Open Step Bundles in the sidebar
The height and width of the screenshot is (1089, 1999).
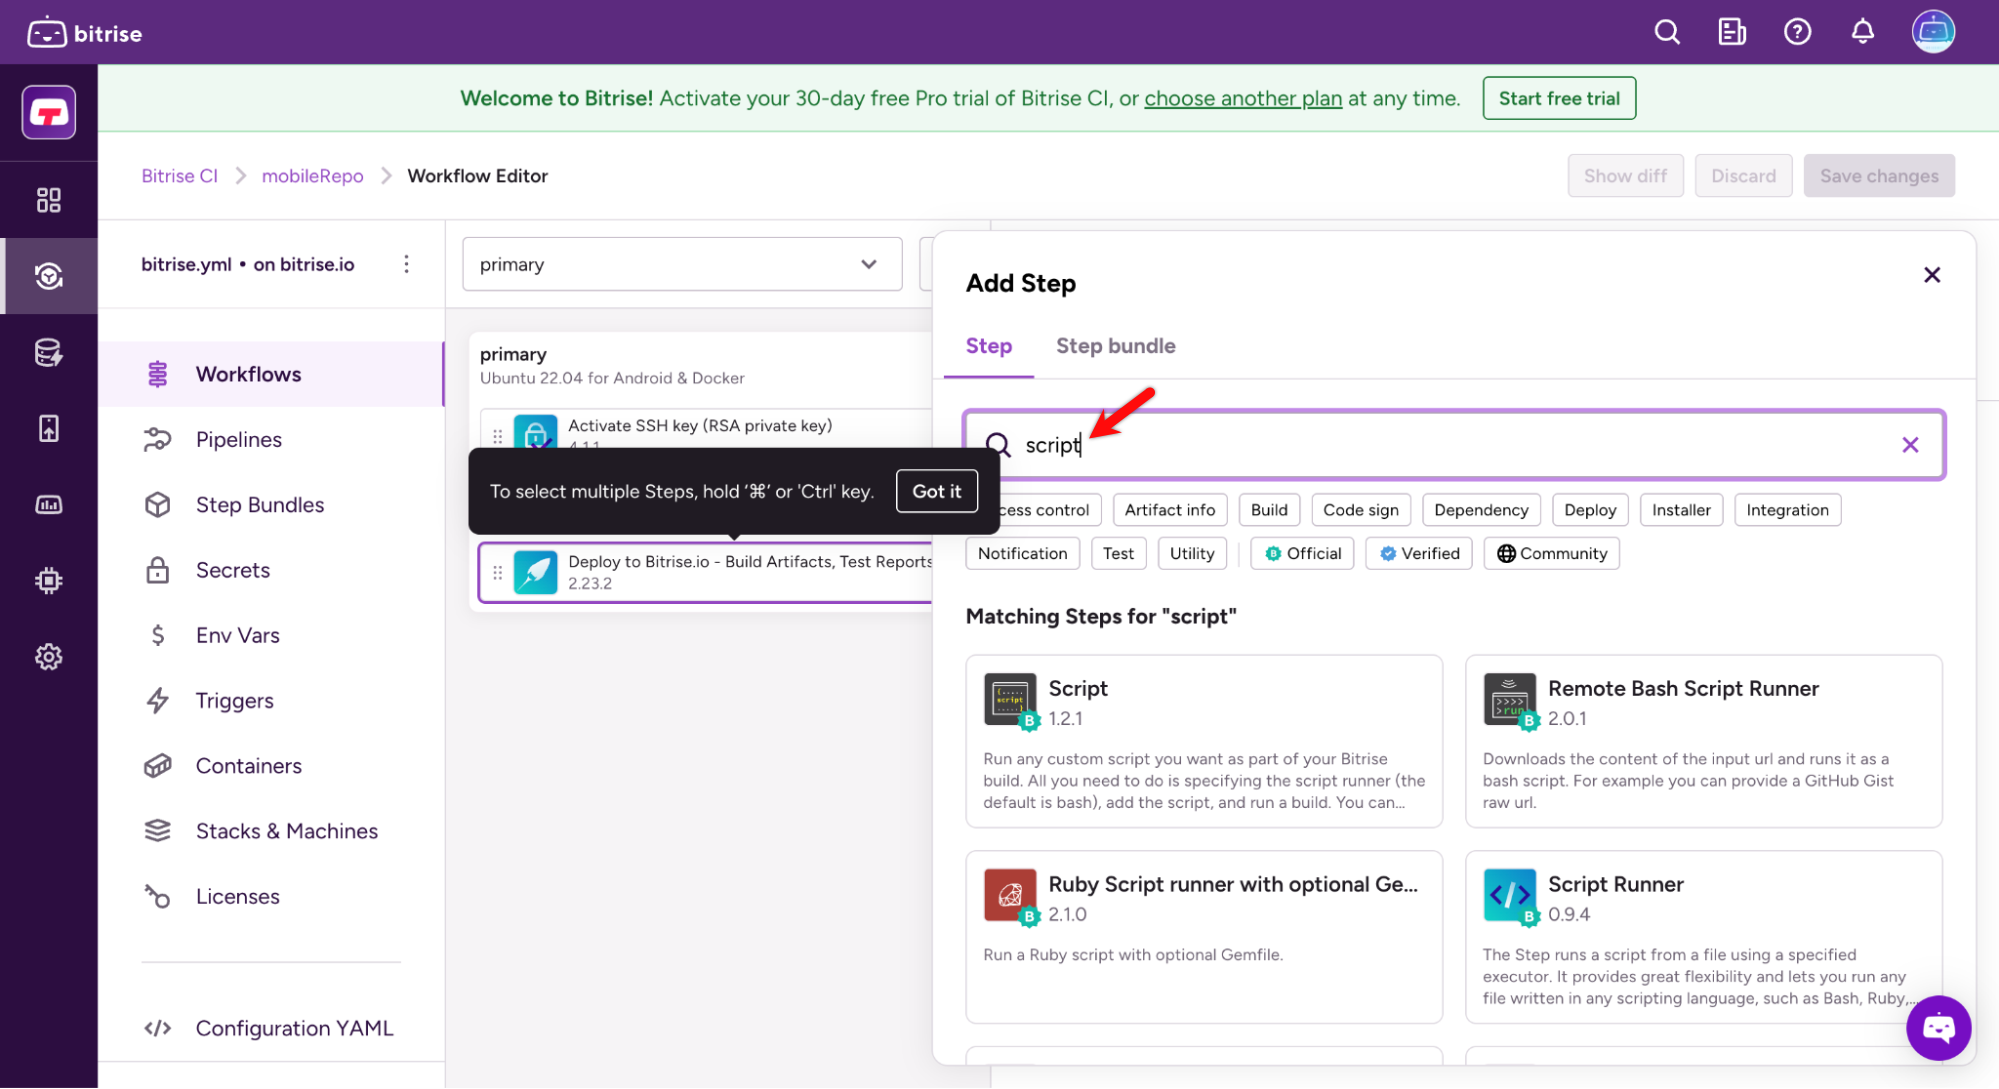(271, 505)
